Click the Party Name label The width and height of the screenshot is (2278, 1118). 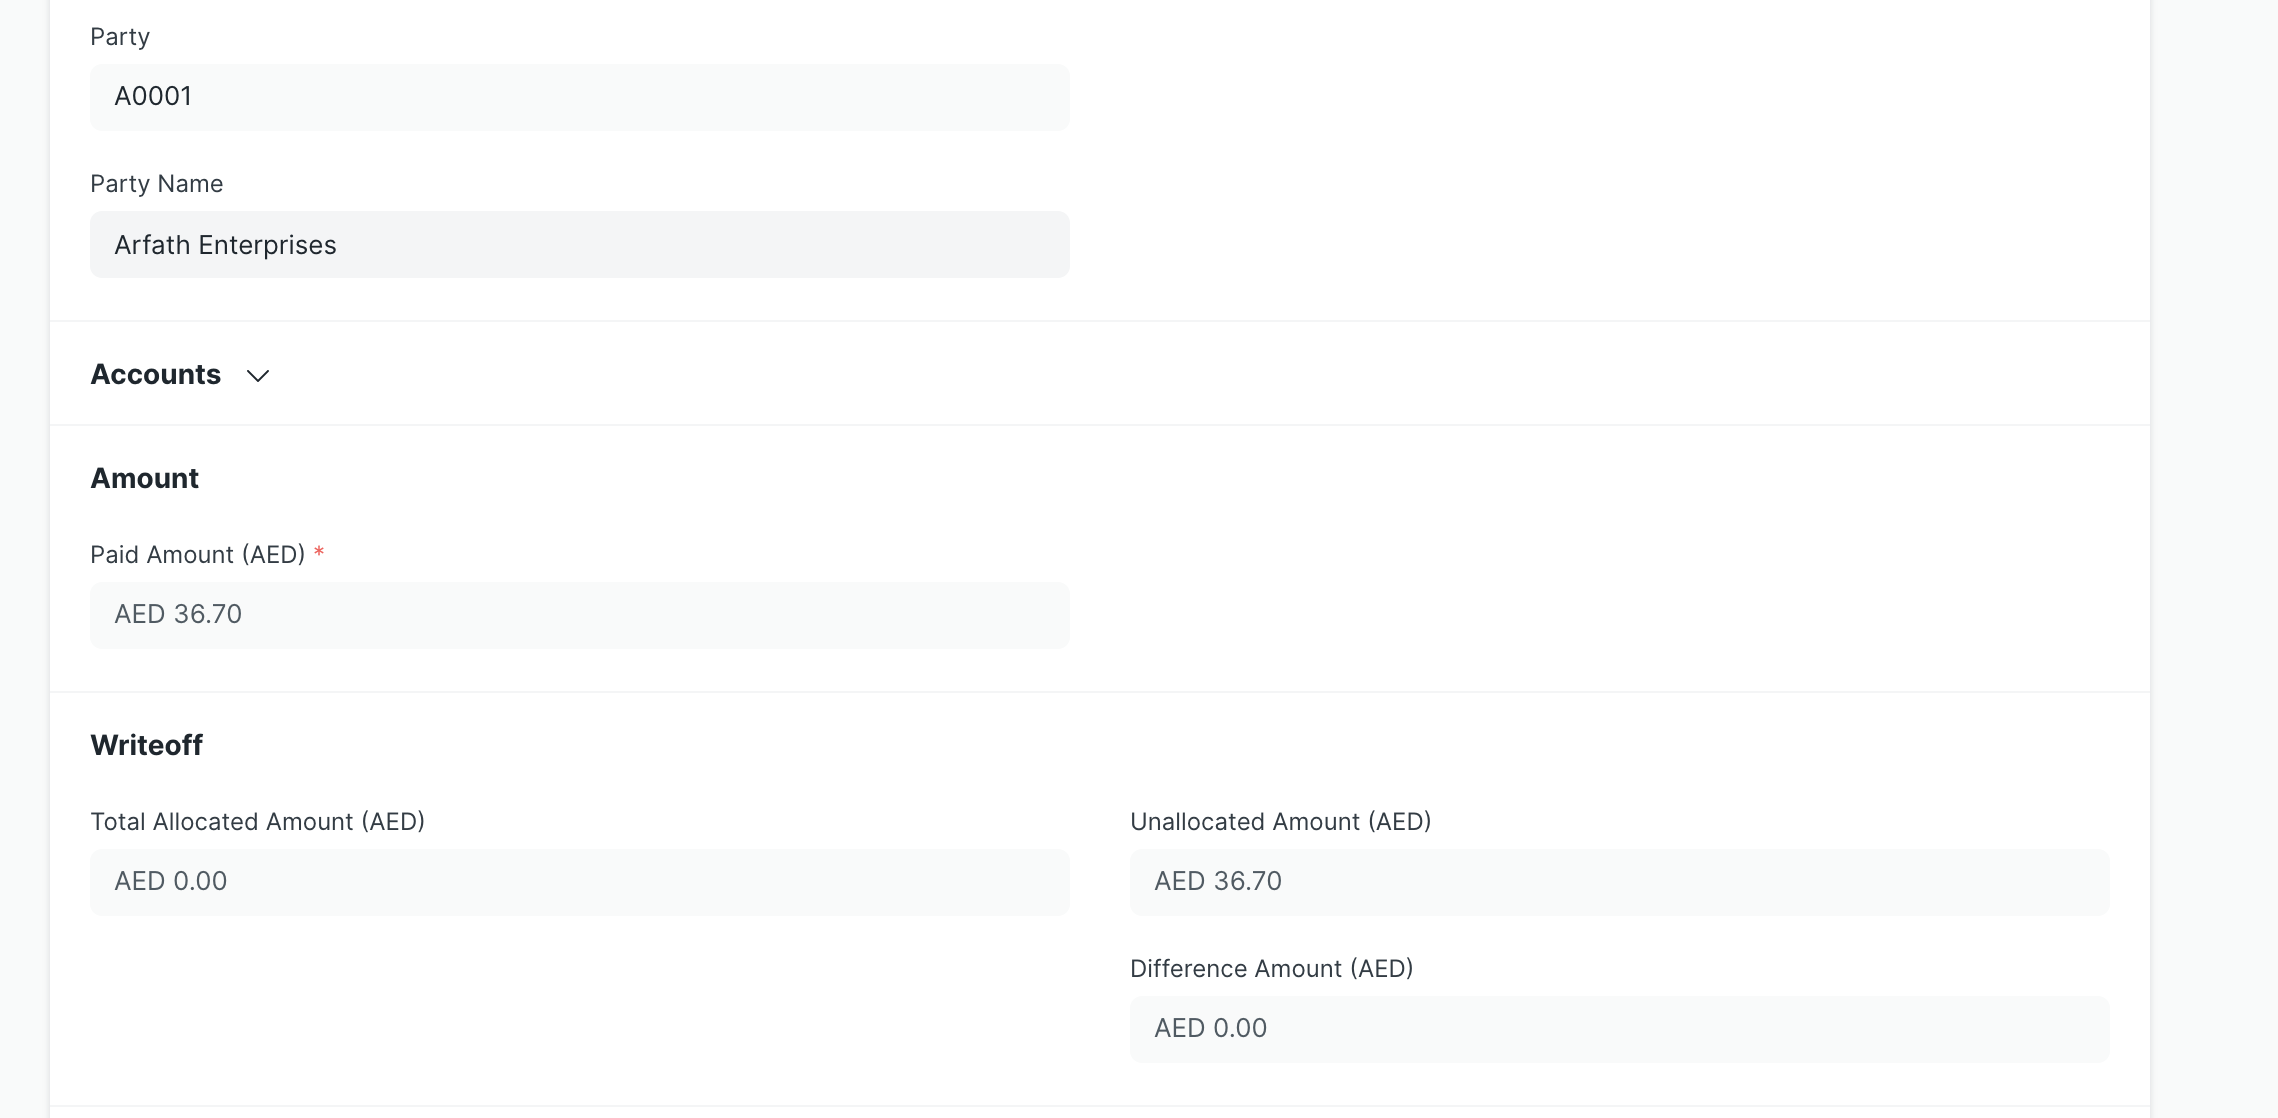(157, 183)
